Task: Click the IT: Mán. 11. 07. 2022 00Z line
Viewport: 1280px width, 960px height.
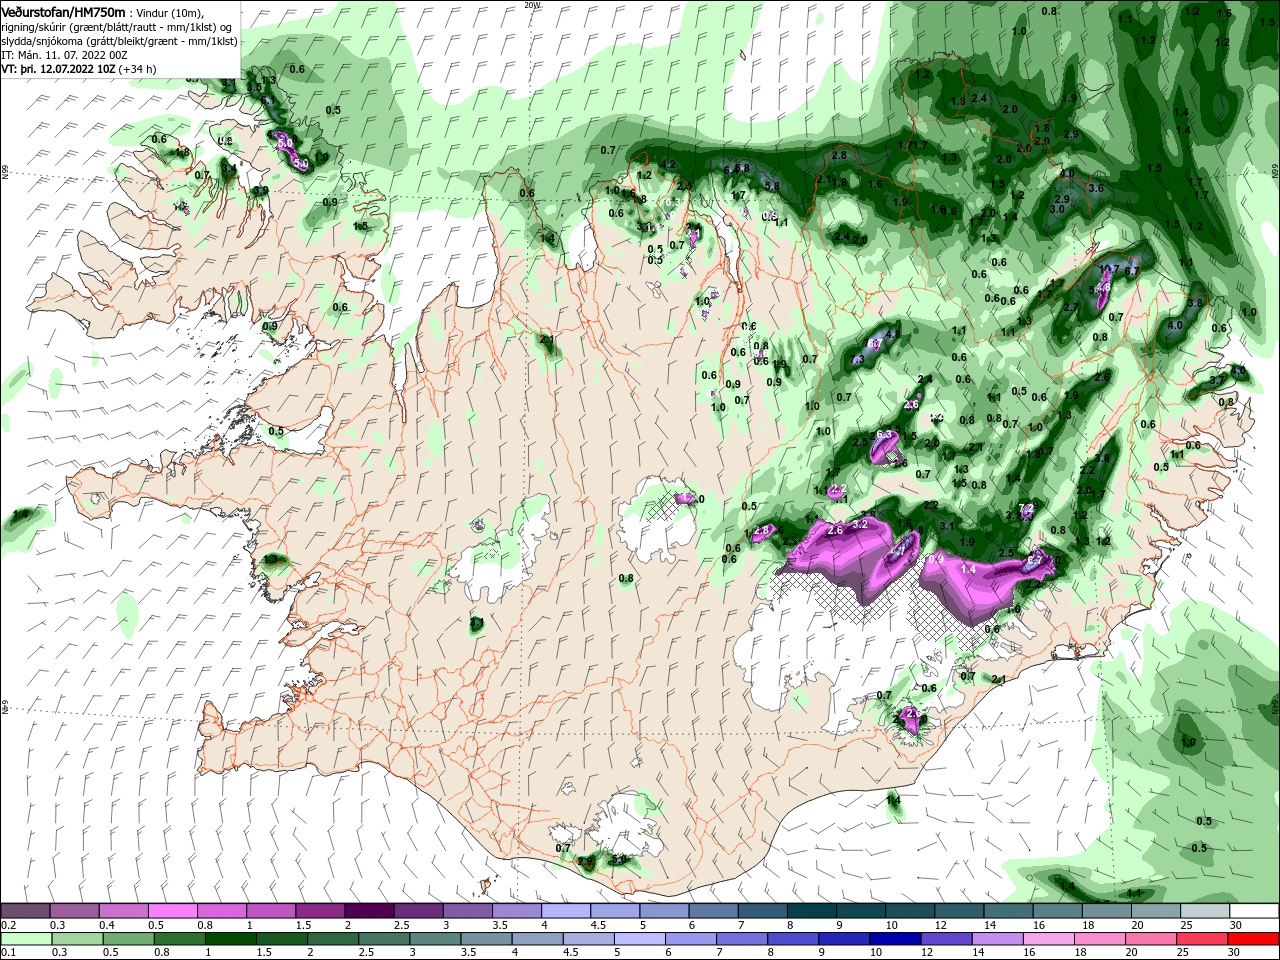Action: pyautogui.click(x=64, y=54)
